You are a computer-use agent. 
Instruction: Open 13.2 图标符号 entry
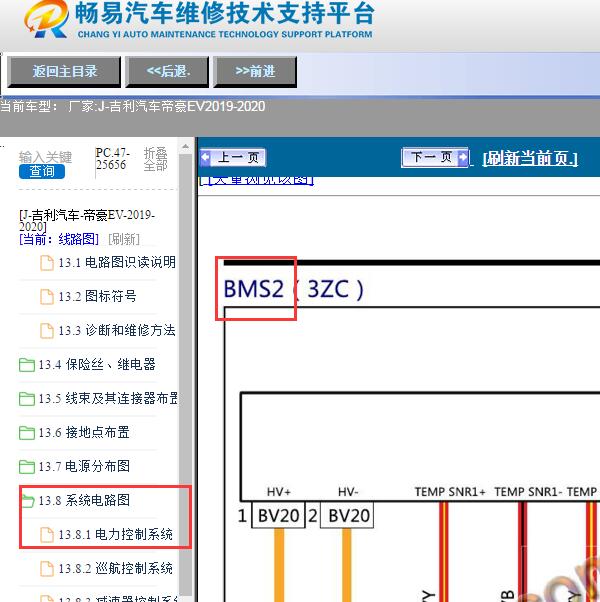(x=97, y=296)
